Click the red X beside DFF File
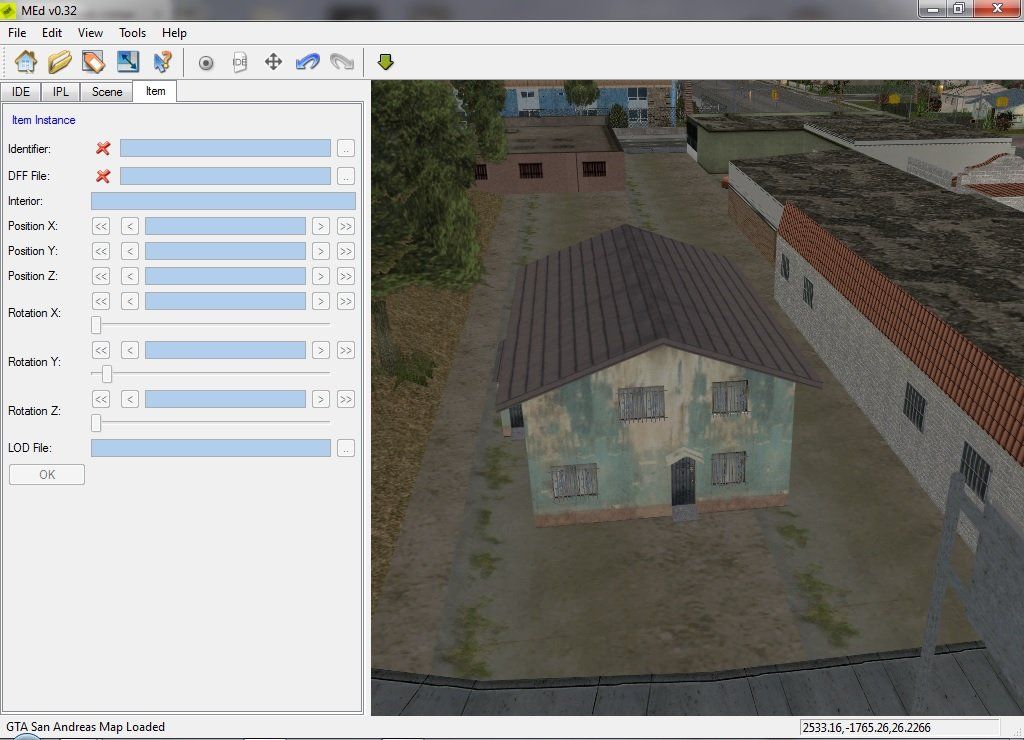Screen dimensions: 1024x740 (103, 176)
